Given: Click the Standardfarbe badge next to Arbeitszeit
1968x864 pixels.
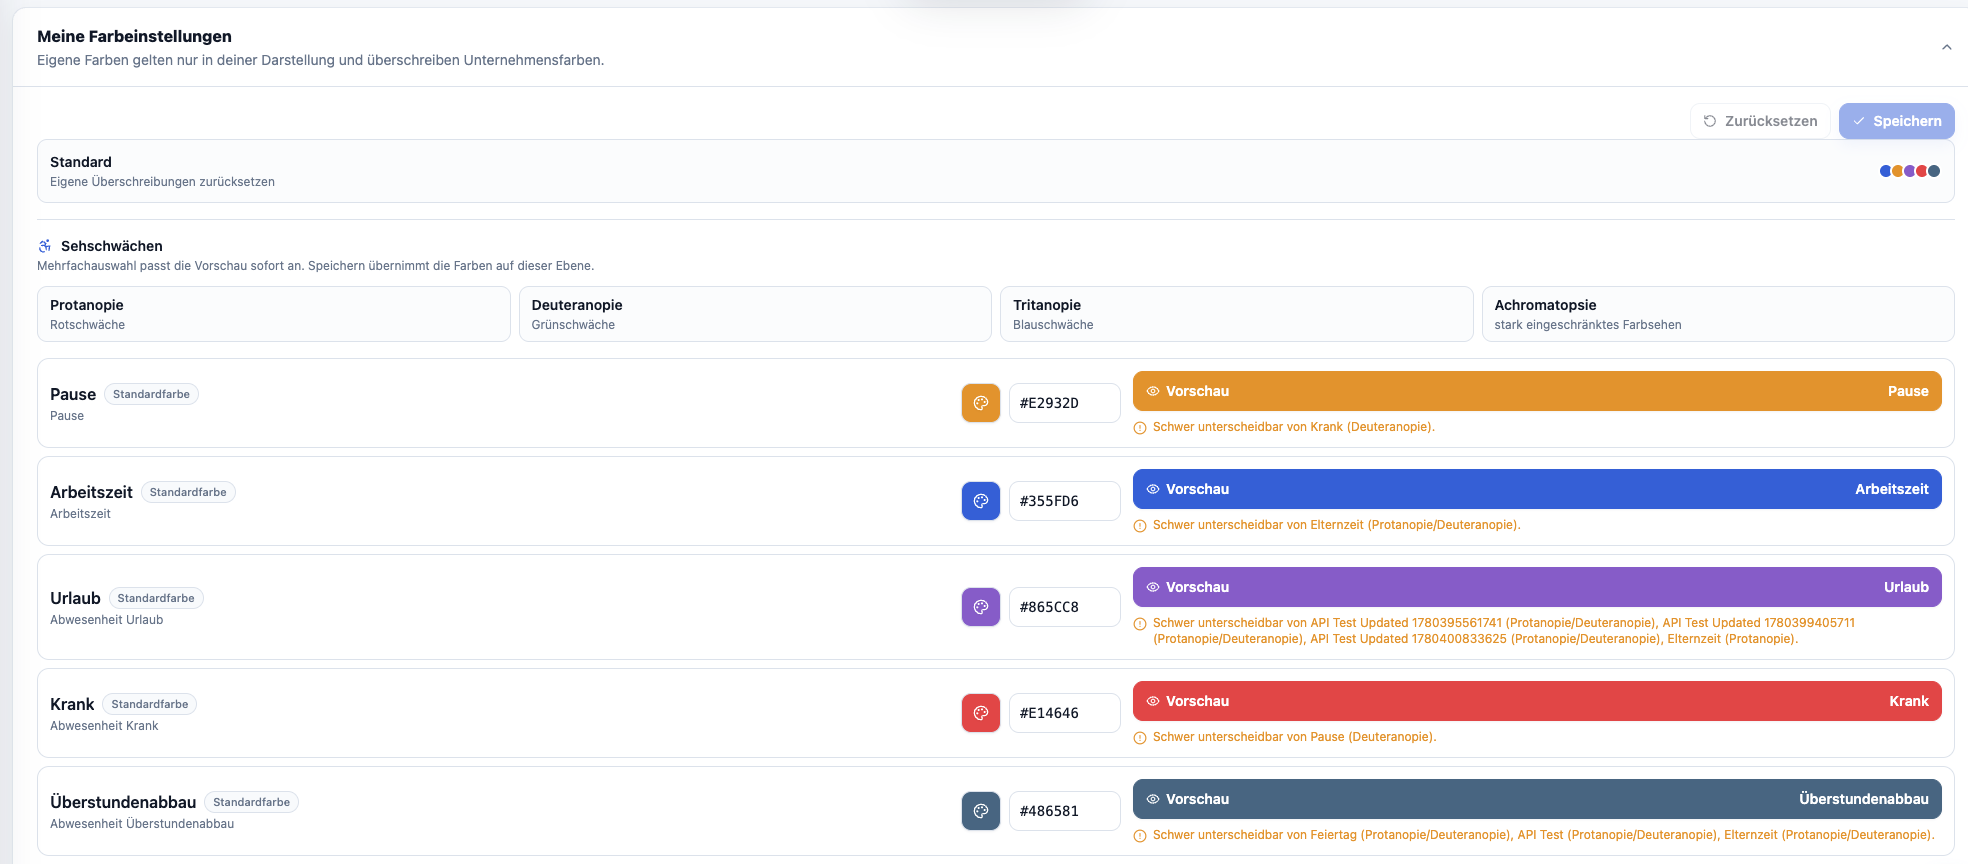Looking at the screenshot, I should click(x=188, y=492).
